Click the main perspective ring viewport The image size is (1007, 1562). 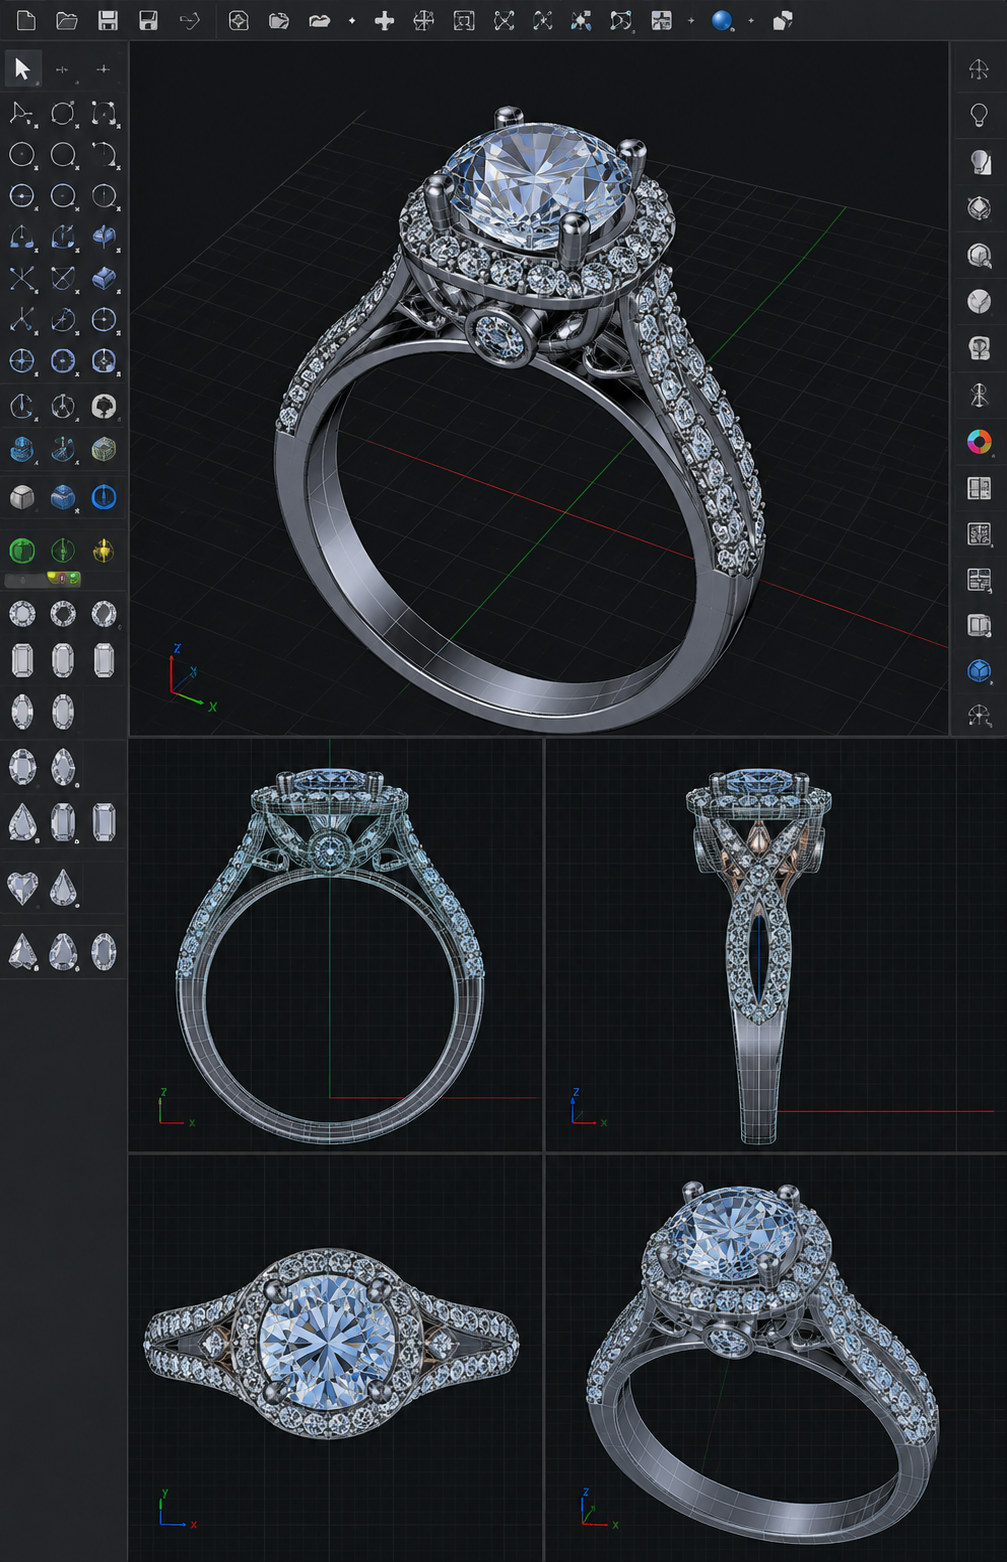tap(539, 389)
